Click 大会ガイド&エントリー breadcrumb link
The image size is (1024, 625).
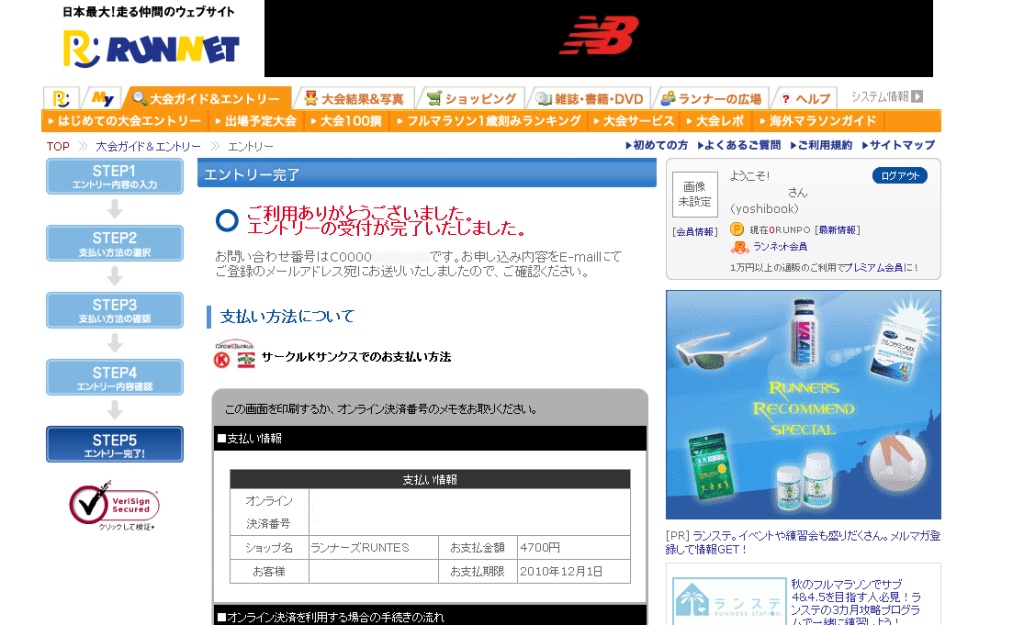pos(148,146)
